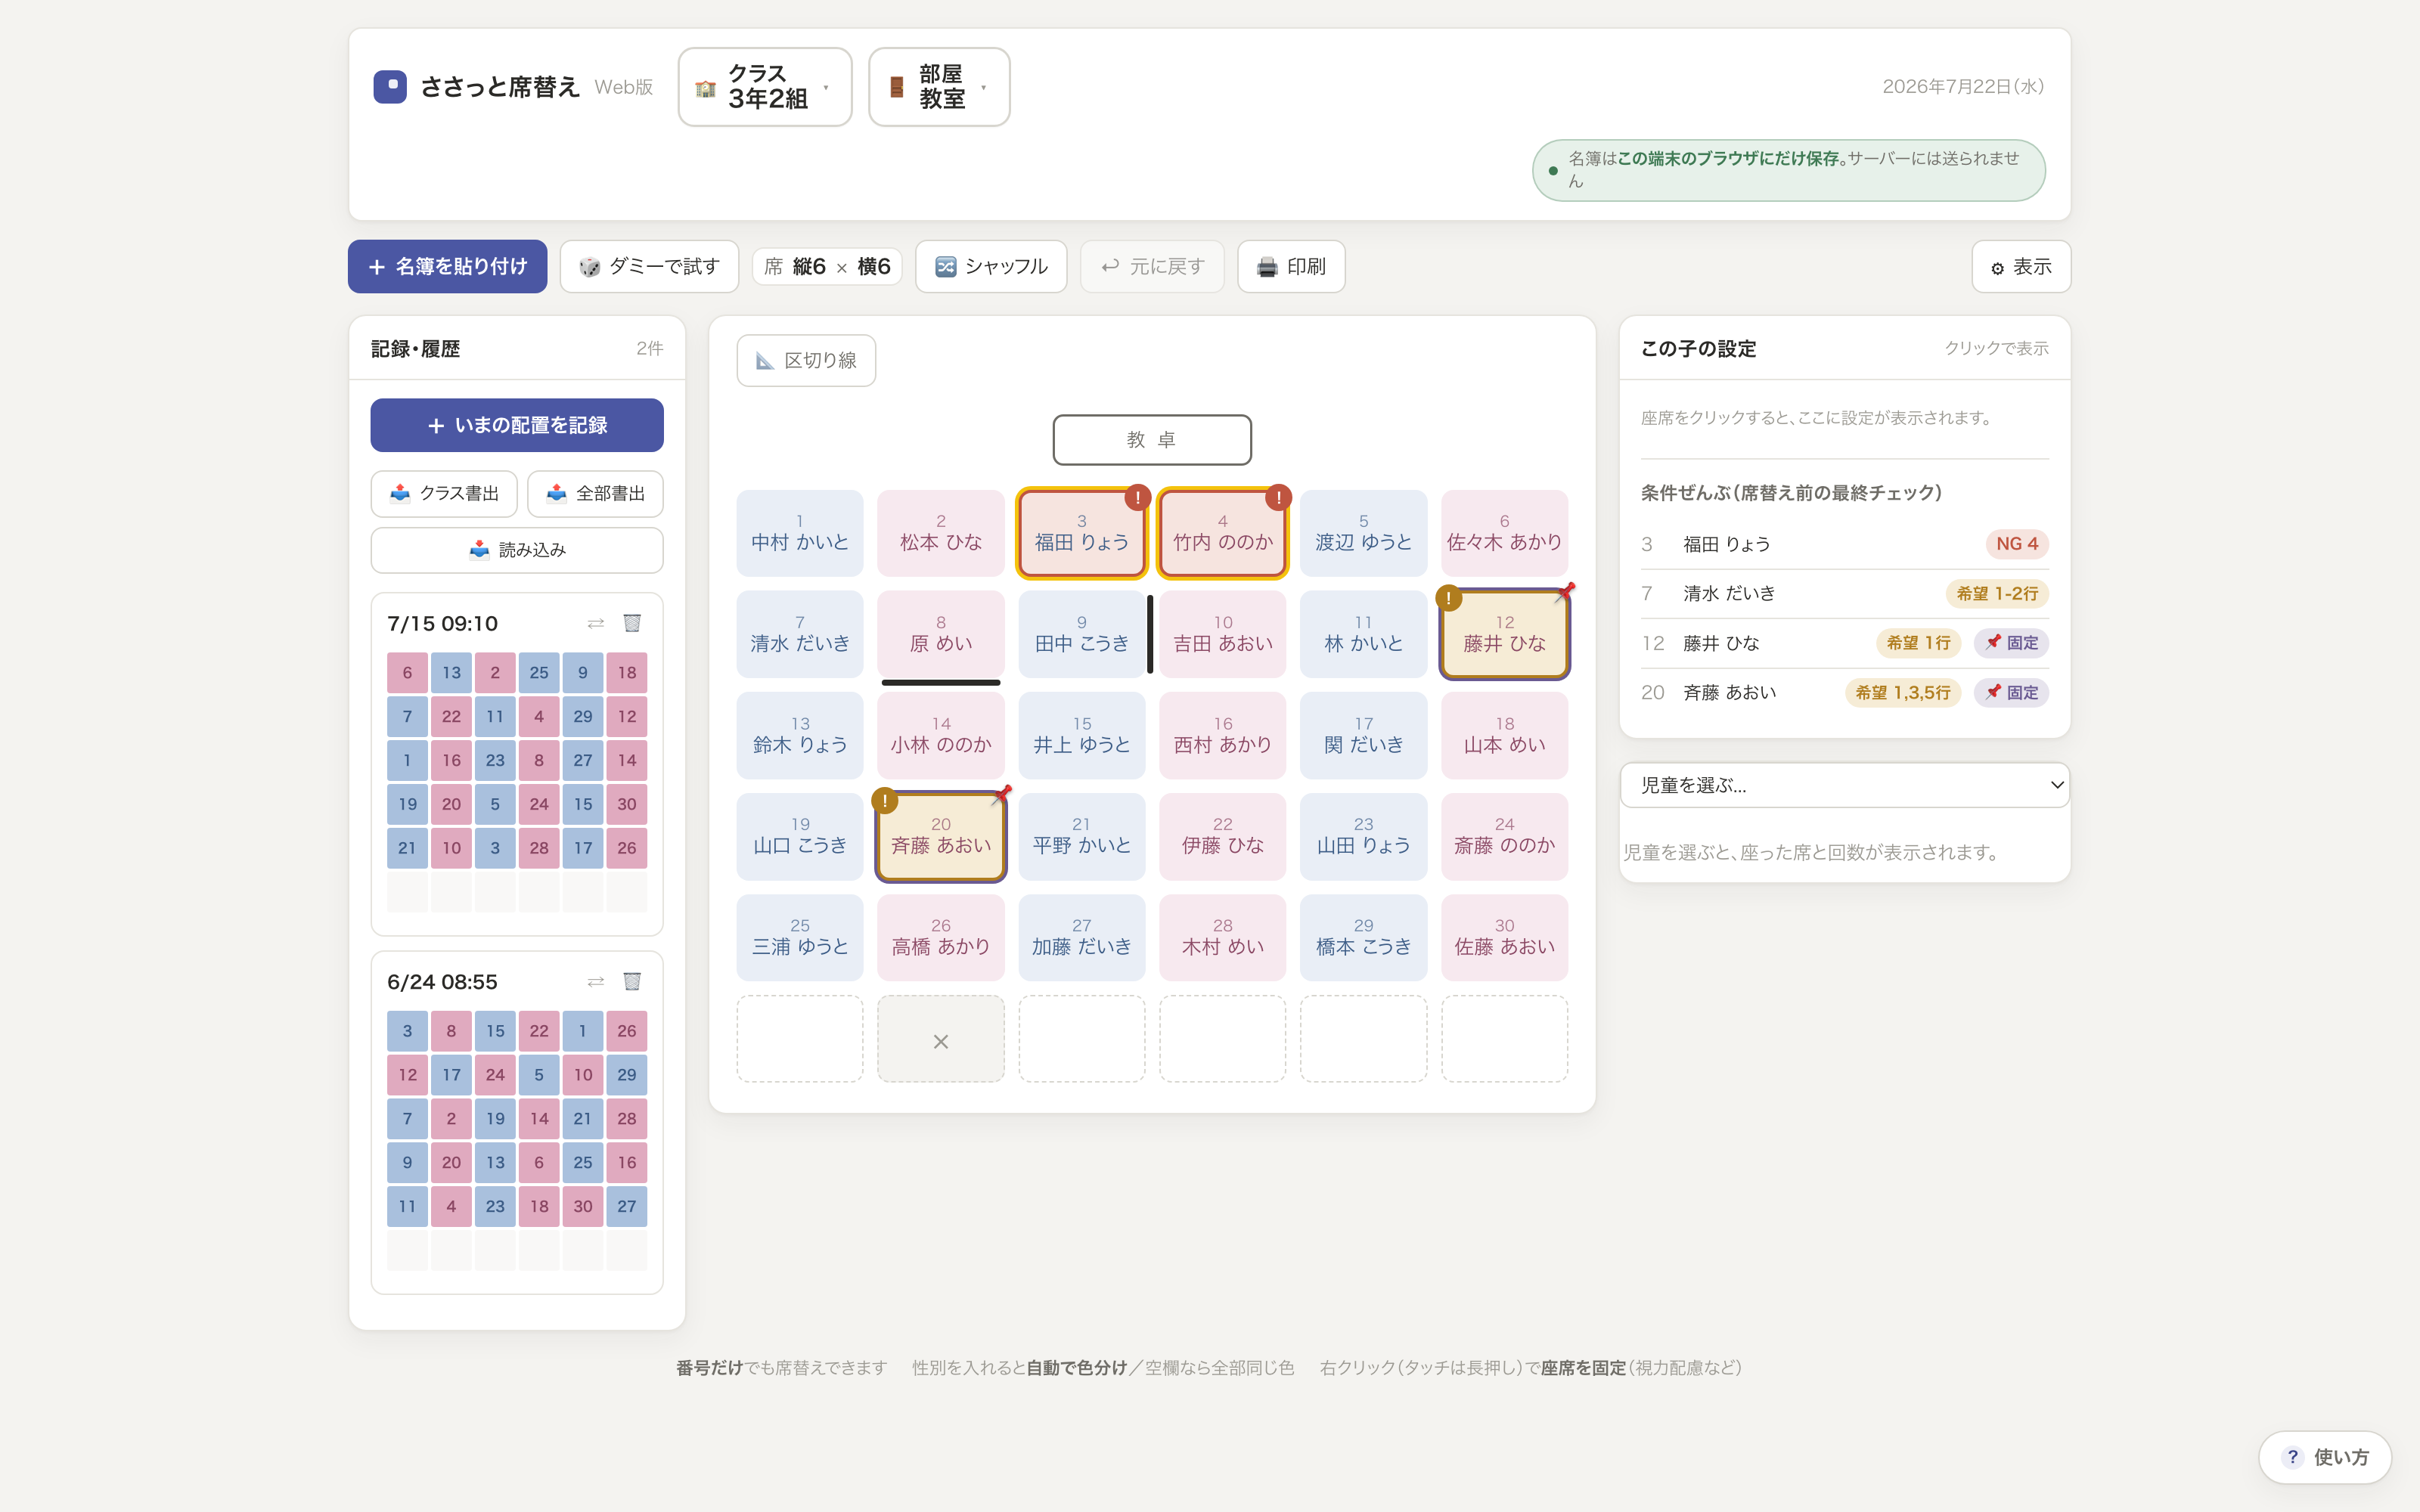This screenshot has width=2420, height=1512.
Task: Open the 部屋 教室 selector
Action: click(x=939, y=87)
